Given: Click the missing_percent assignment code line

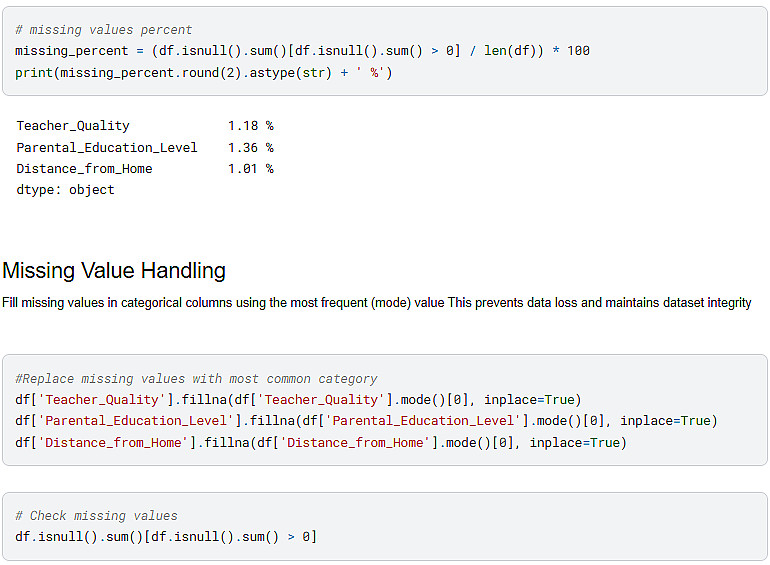Looking at the screenshot, I should 302,51.
